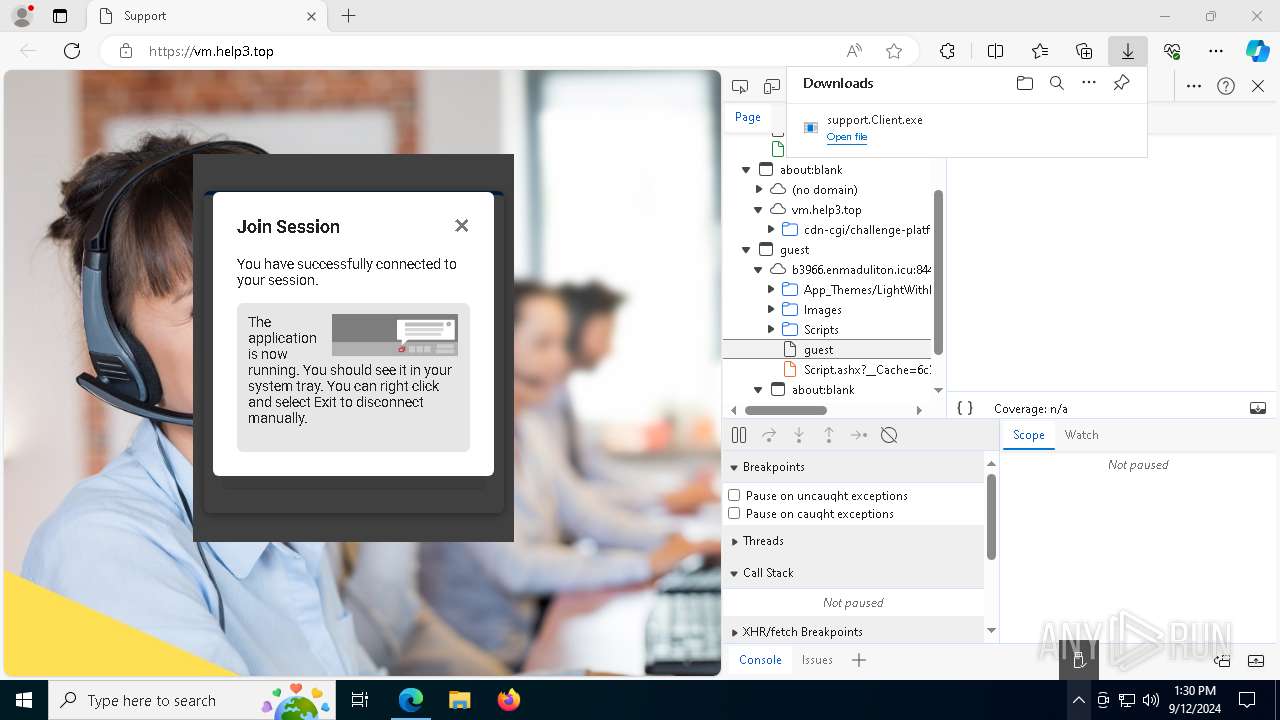
Task: Expand the cdn-cgi/challenge-platform folder
Action: click(x=771, y=229)
